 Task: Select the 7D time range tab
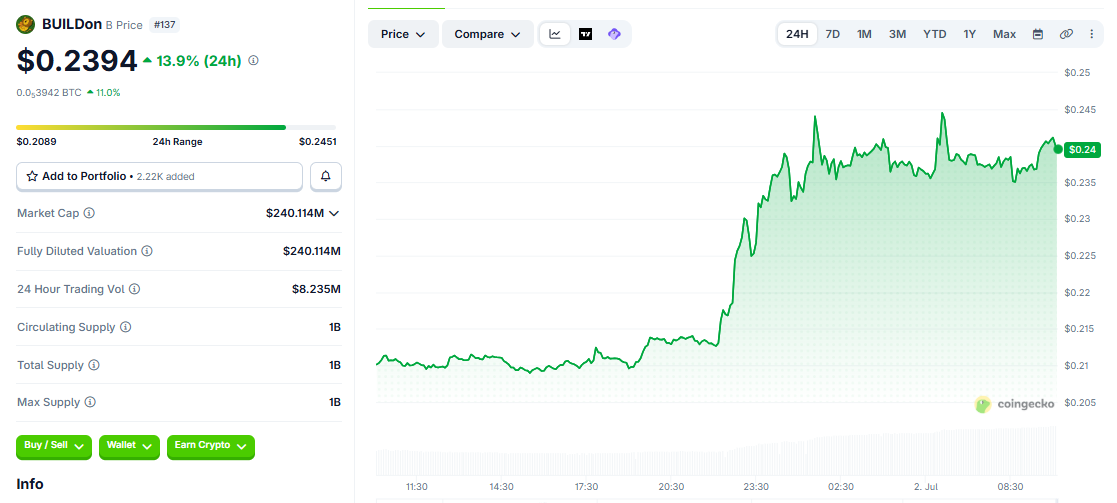[833, 34]
